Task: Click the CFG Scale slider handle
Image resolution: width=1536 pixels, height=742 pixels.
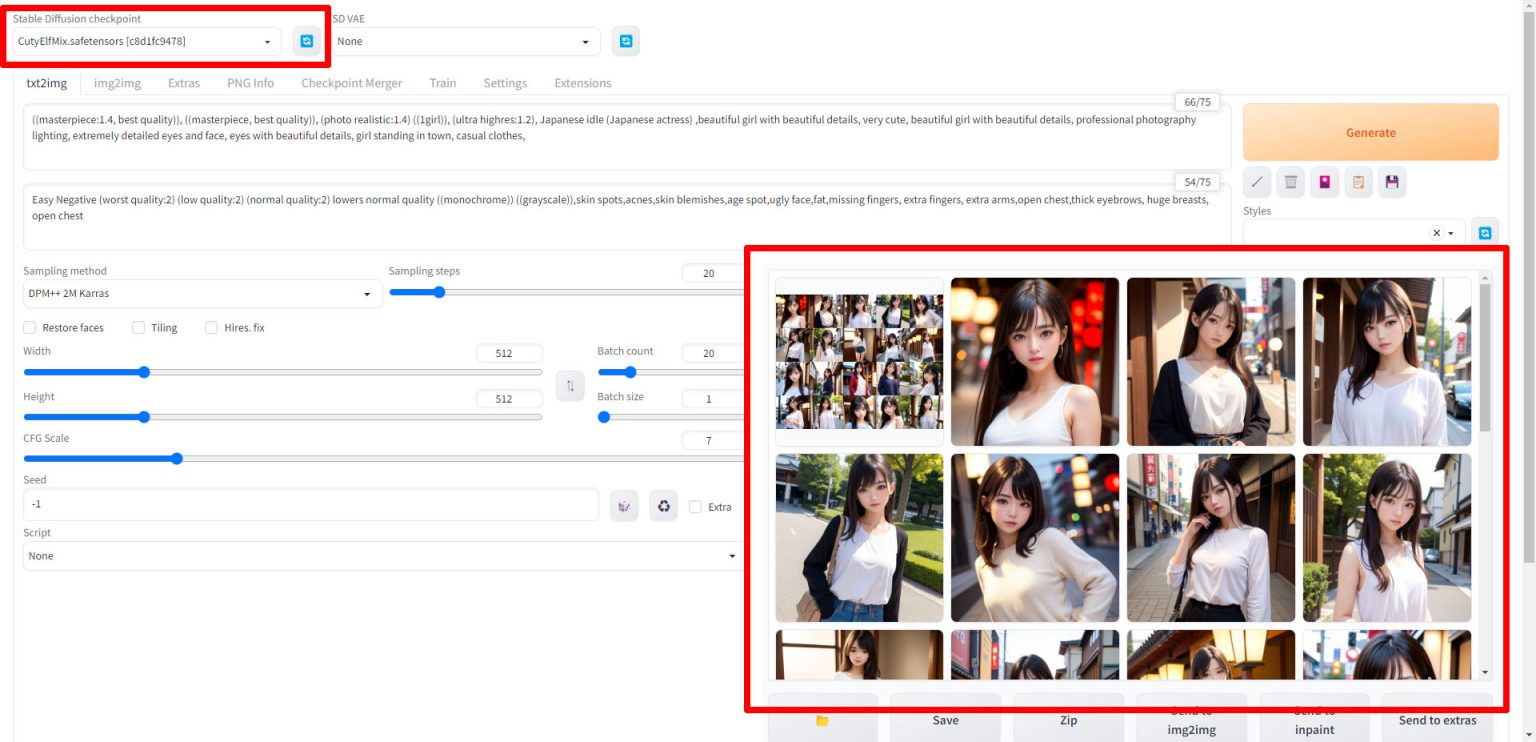Action: [177, 459]
